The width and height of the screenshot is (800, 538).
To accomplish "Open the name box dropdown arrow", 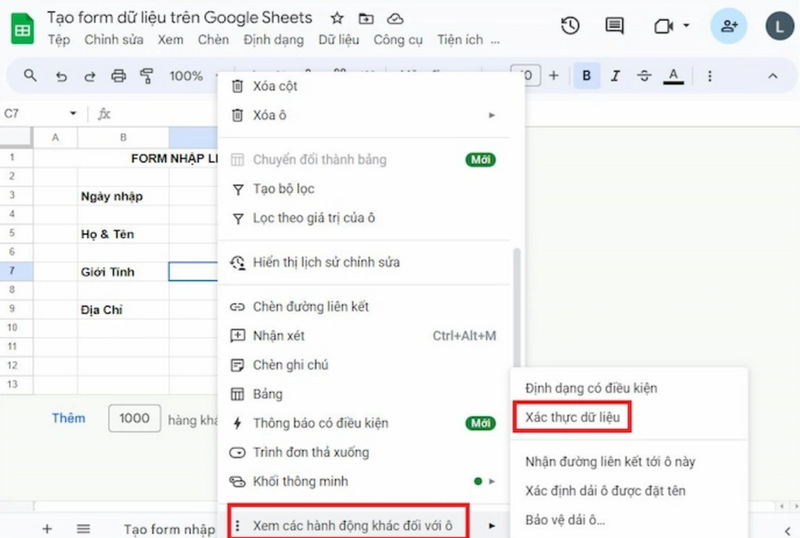I will tap(73, 113).
